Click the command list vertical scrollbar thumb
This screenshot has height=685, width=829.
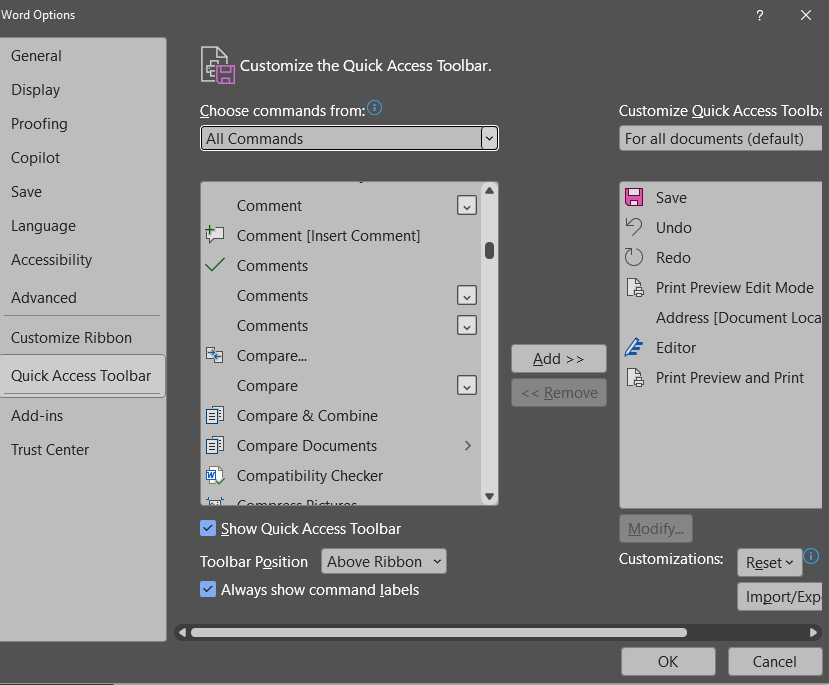[x=490, y=251]
